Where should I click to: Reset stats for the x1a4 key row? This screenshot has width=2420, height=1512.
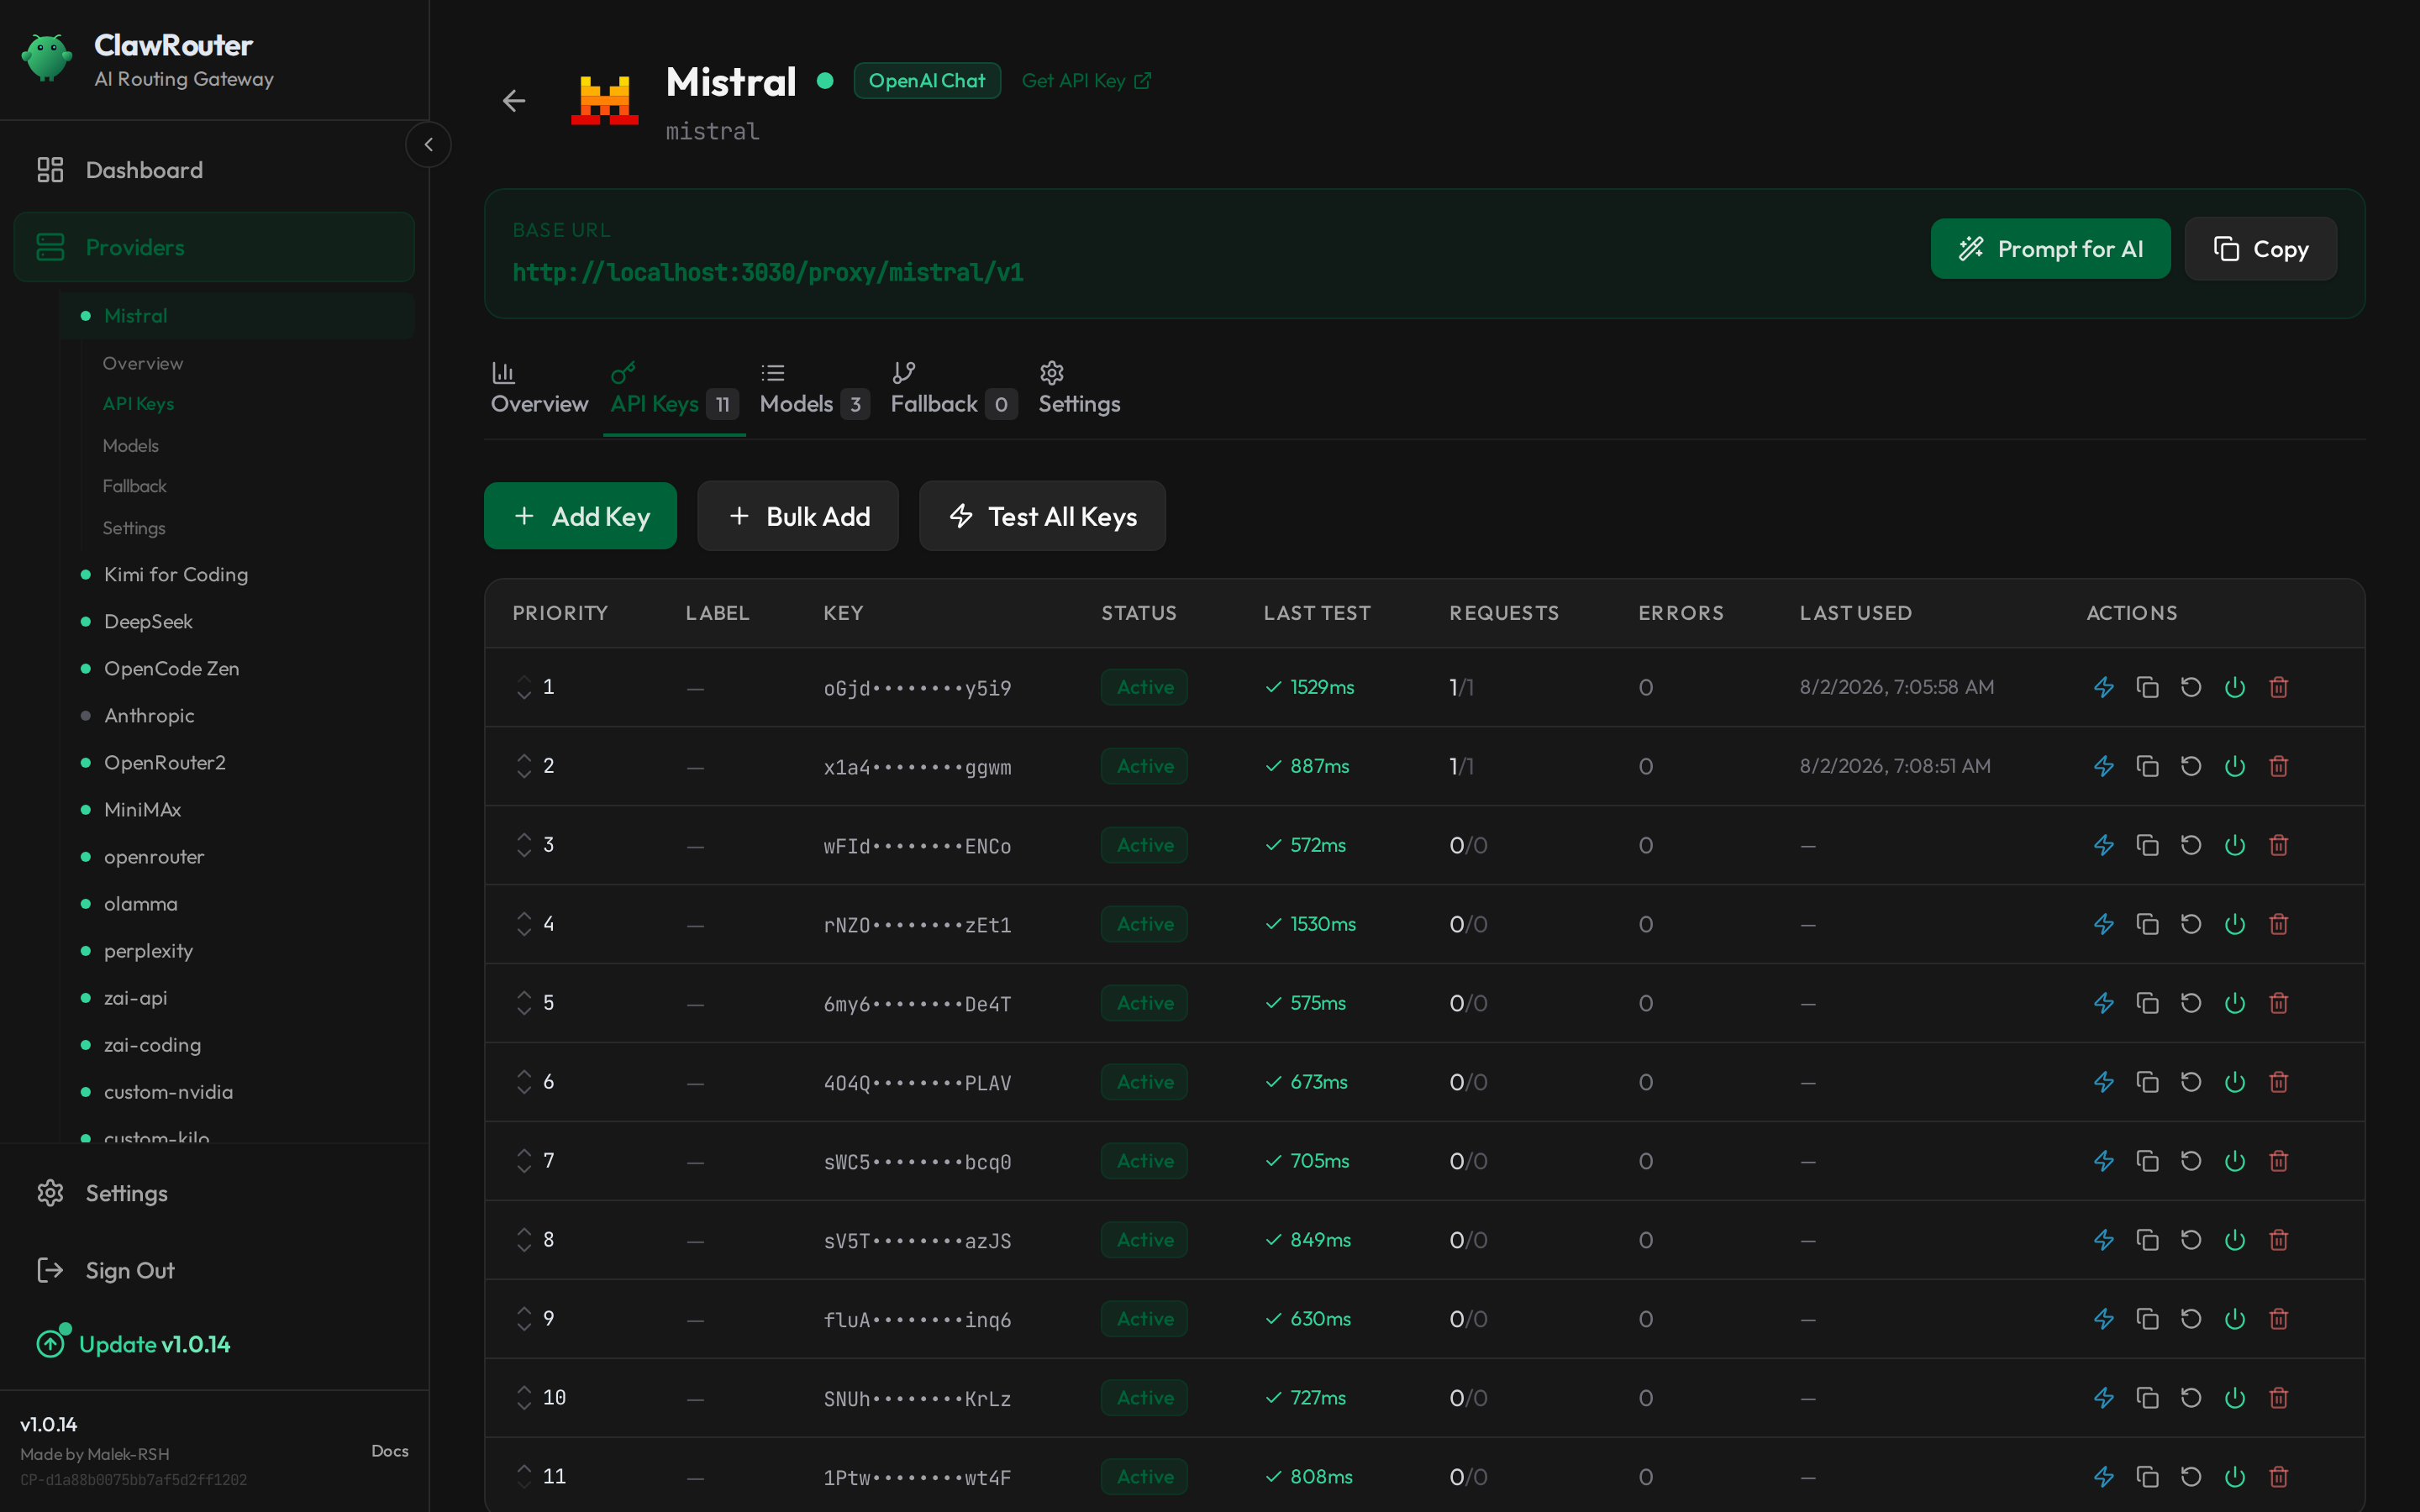(x=2191, y=766)
